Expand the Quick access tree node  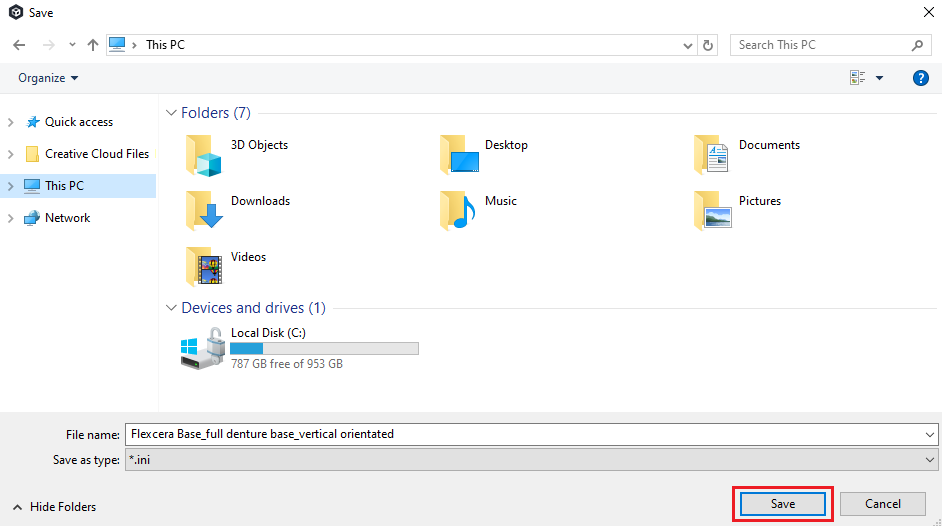click(10, 122)
